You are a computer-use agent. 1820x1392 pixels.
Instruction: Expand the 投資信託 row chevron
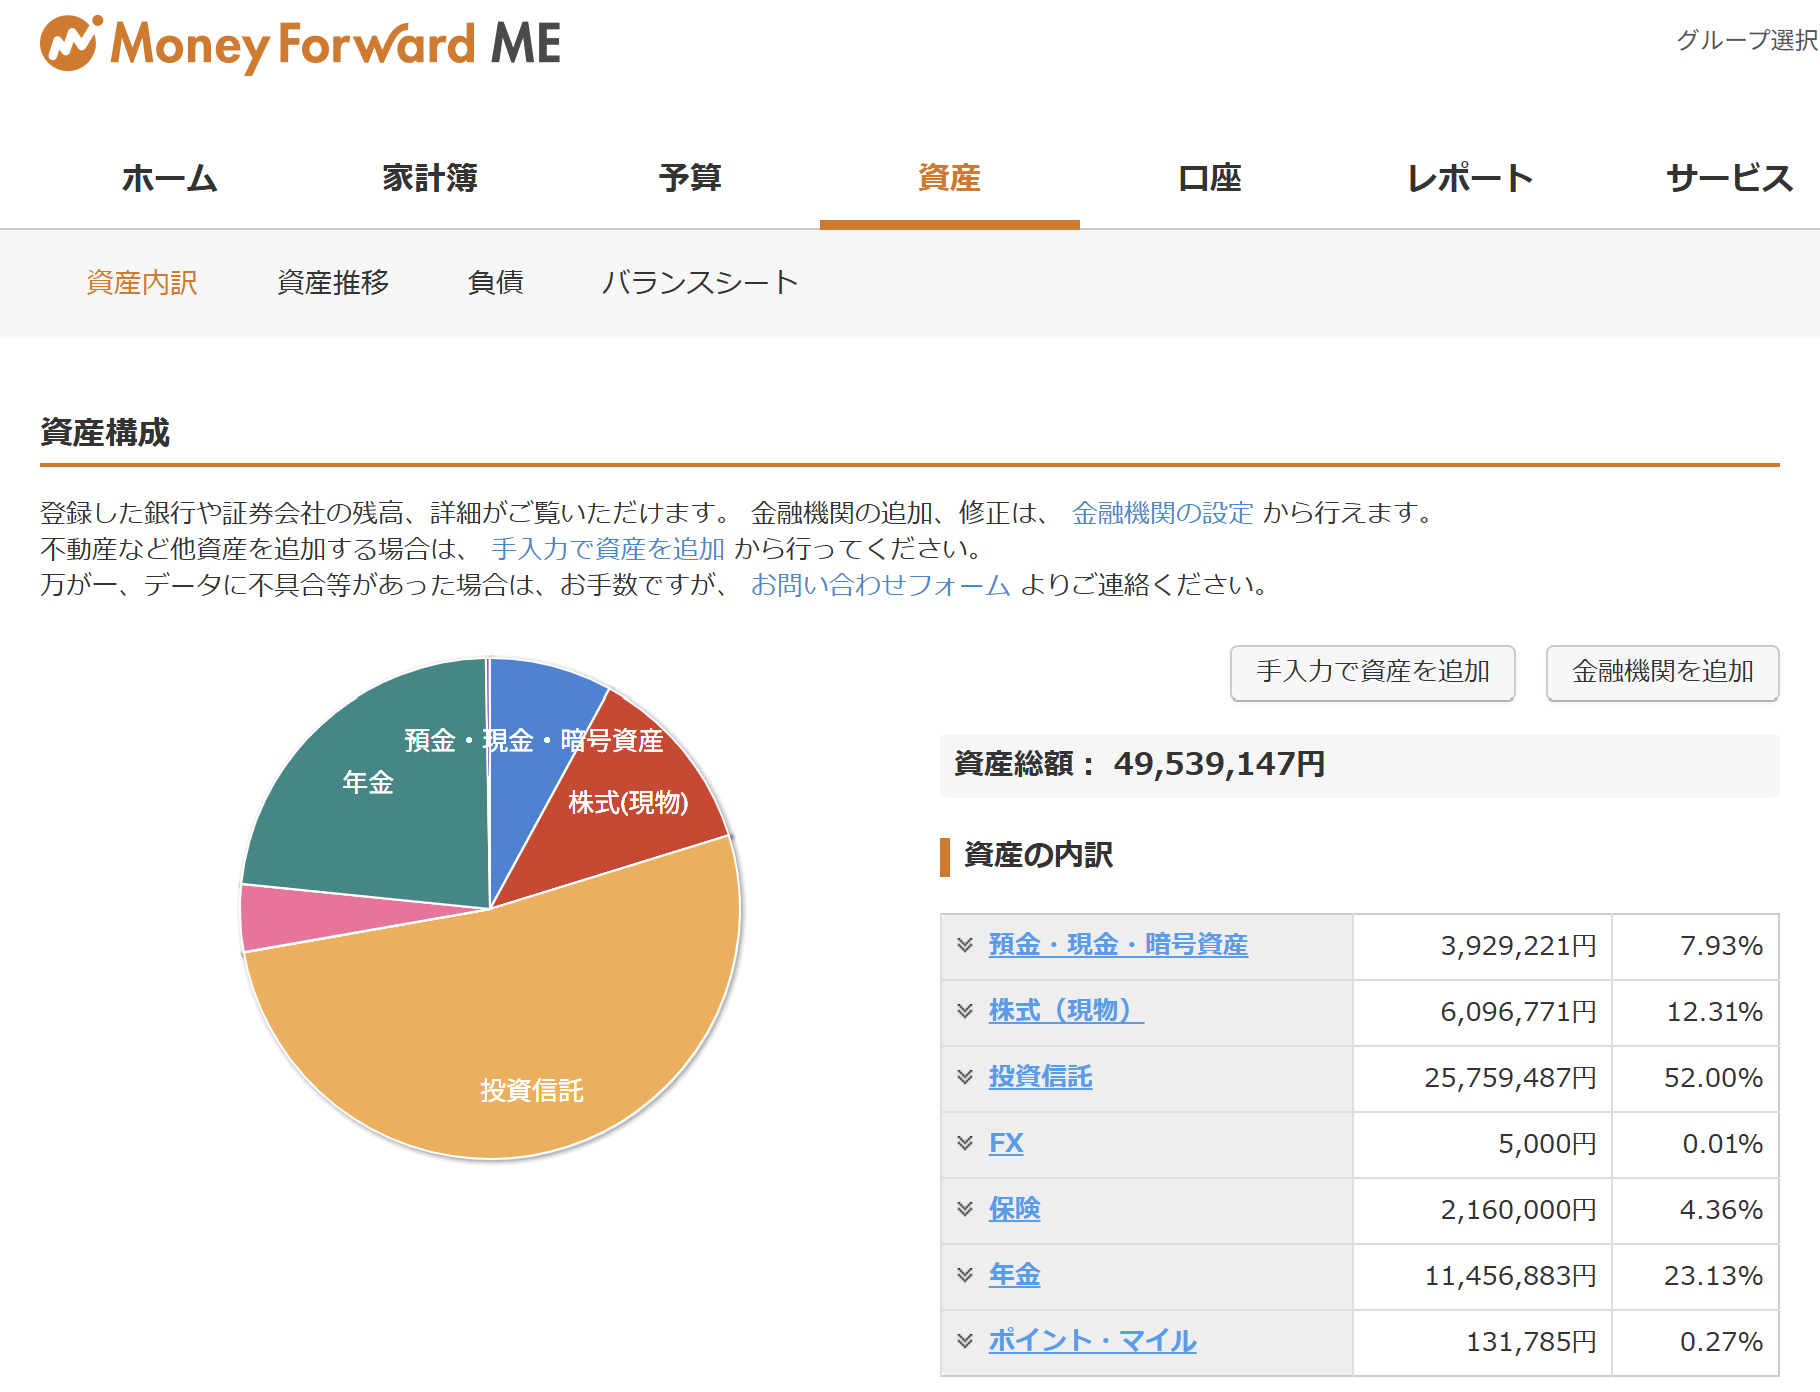coord(965,1077)
